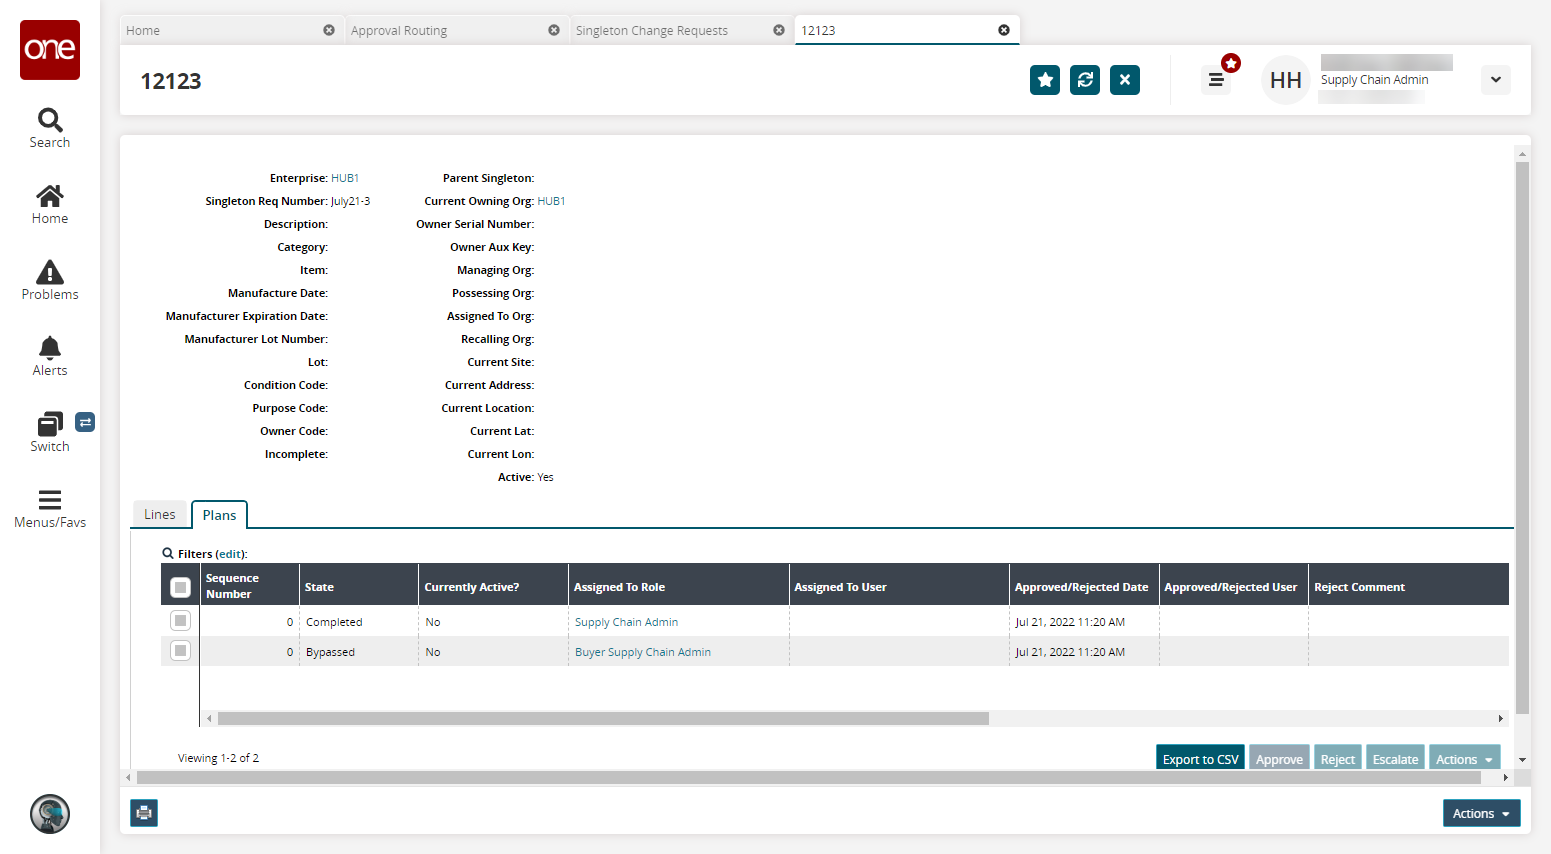Click the print icon at bottom left
The image size is (1551, 854).
tap(144, 813)
